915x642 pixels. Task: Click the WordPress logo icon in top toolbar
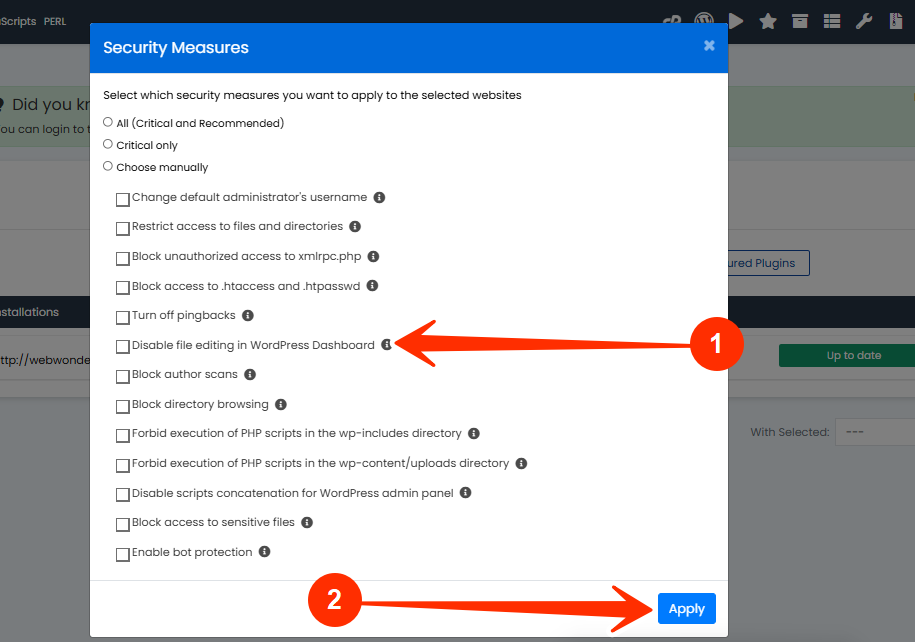click(x=704, y=19)
